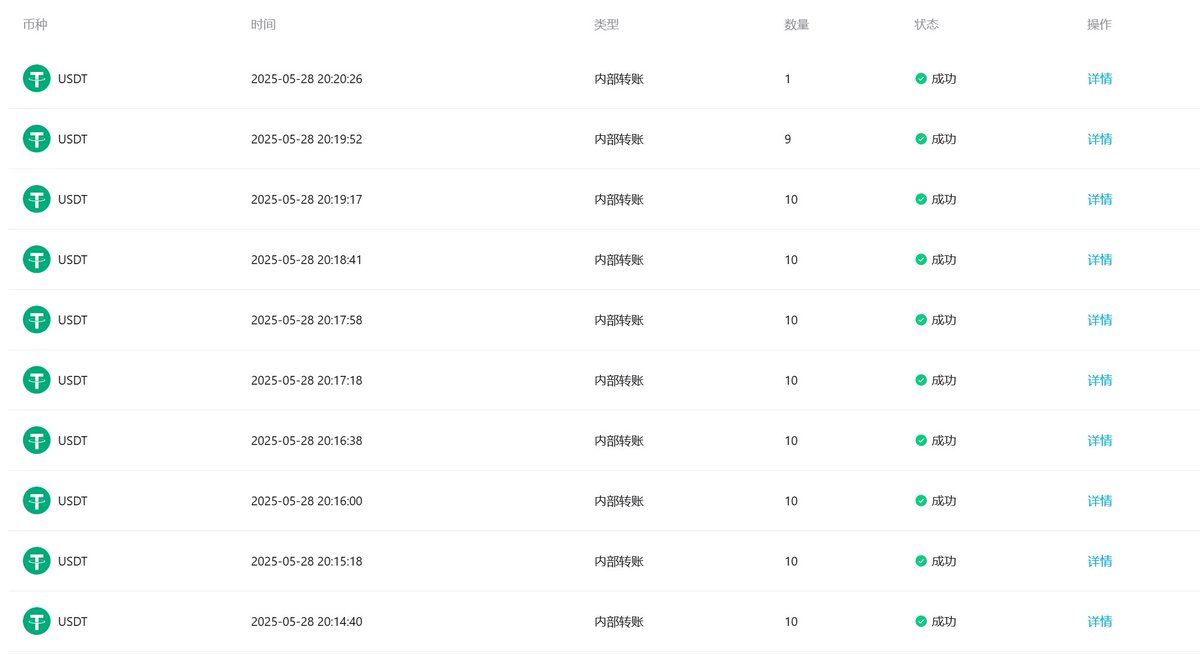
Task: Open 详情 for the 20:15:18 transfer
Action: tap(1100, 561)
